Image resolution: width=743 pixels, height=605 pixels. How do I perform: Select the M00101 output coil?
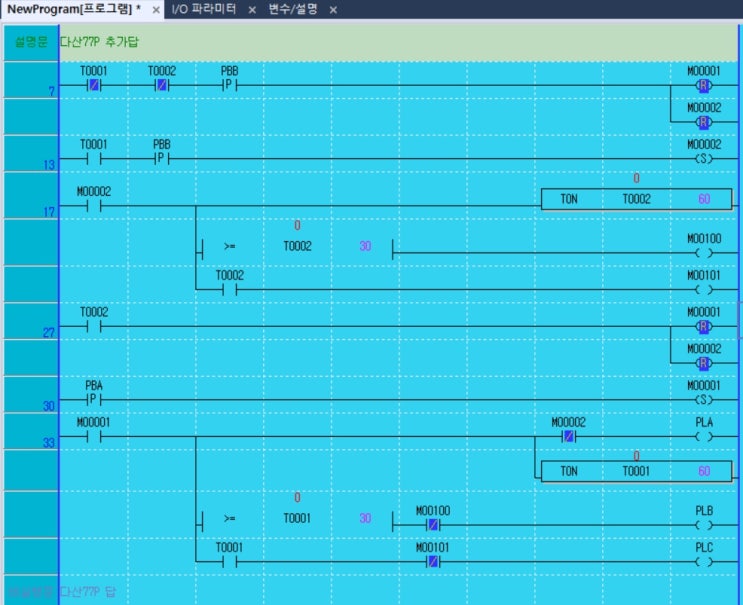[704, 289]
